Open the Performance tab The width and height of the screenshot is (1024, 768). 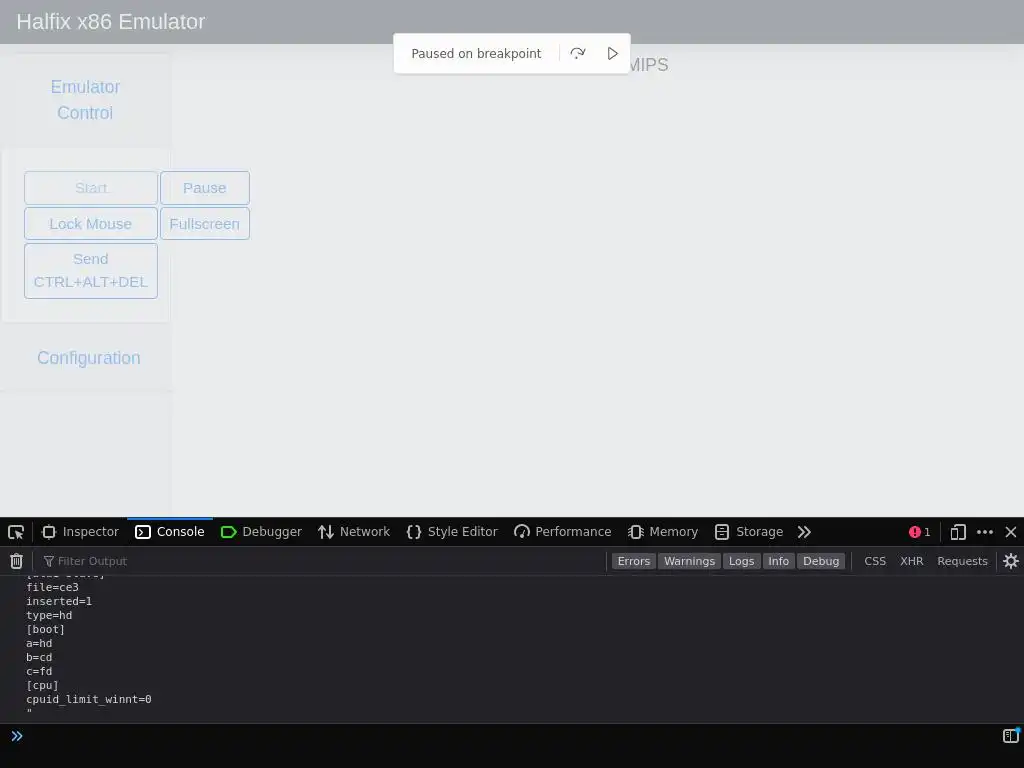(562, 532)
